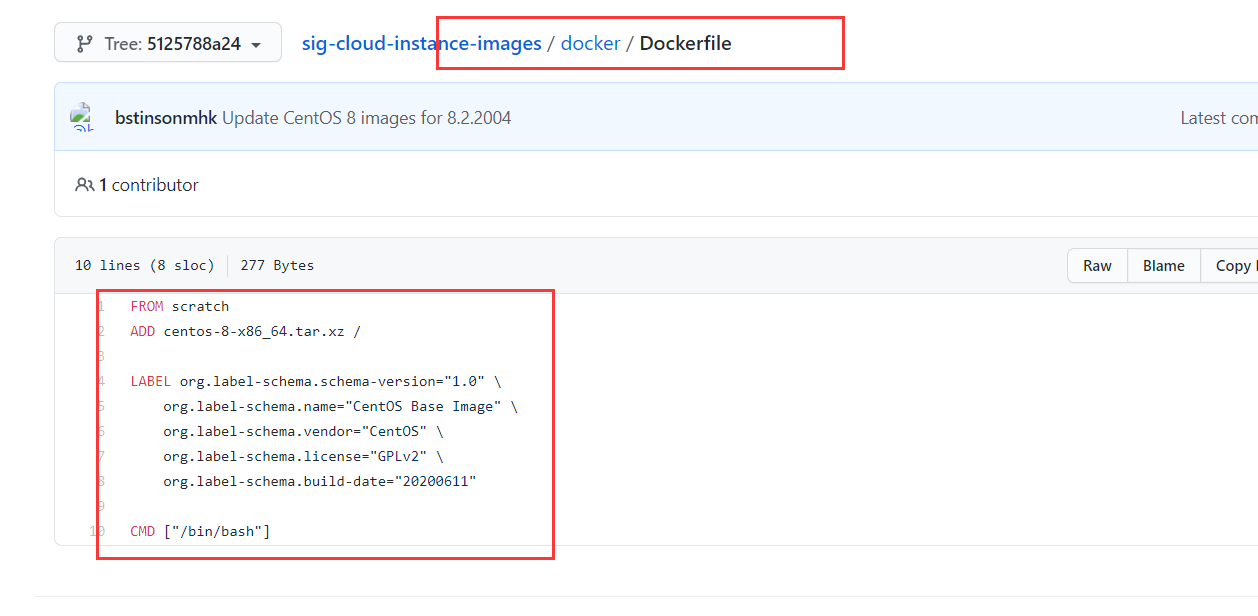
Task: View the Raw file contents
Action: [x=1097, y=266]
